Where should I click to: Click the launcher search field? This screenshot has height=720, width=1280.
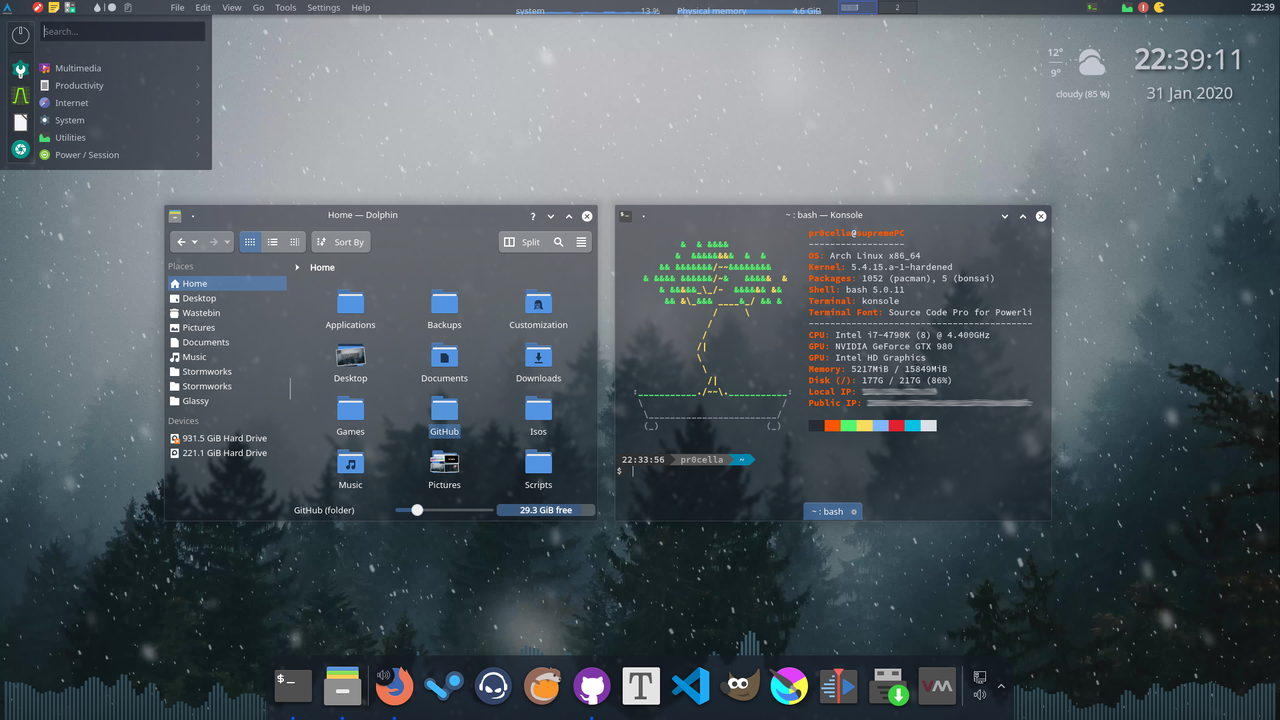point(122,30)
